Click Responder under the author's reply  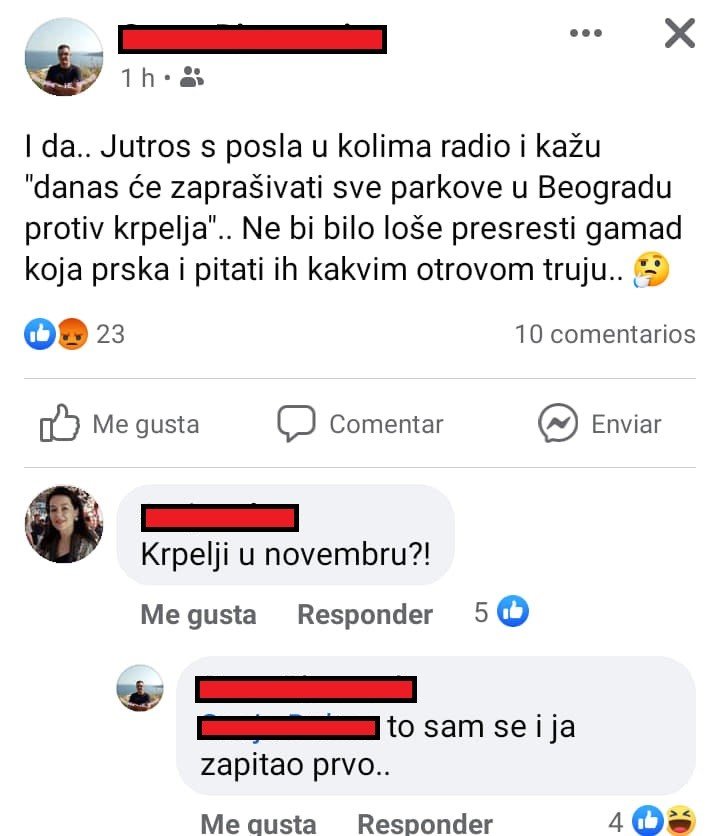425,824
